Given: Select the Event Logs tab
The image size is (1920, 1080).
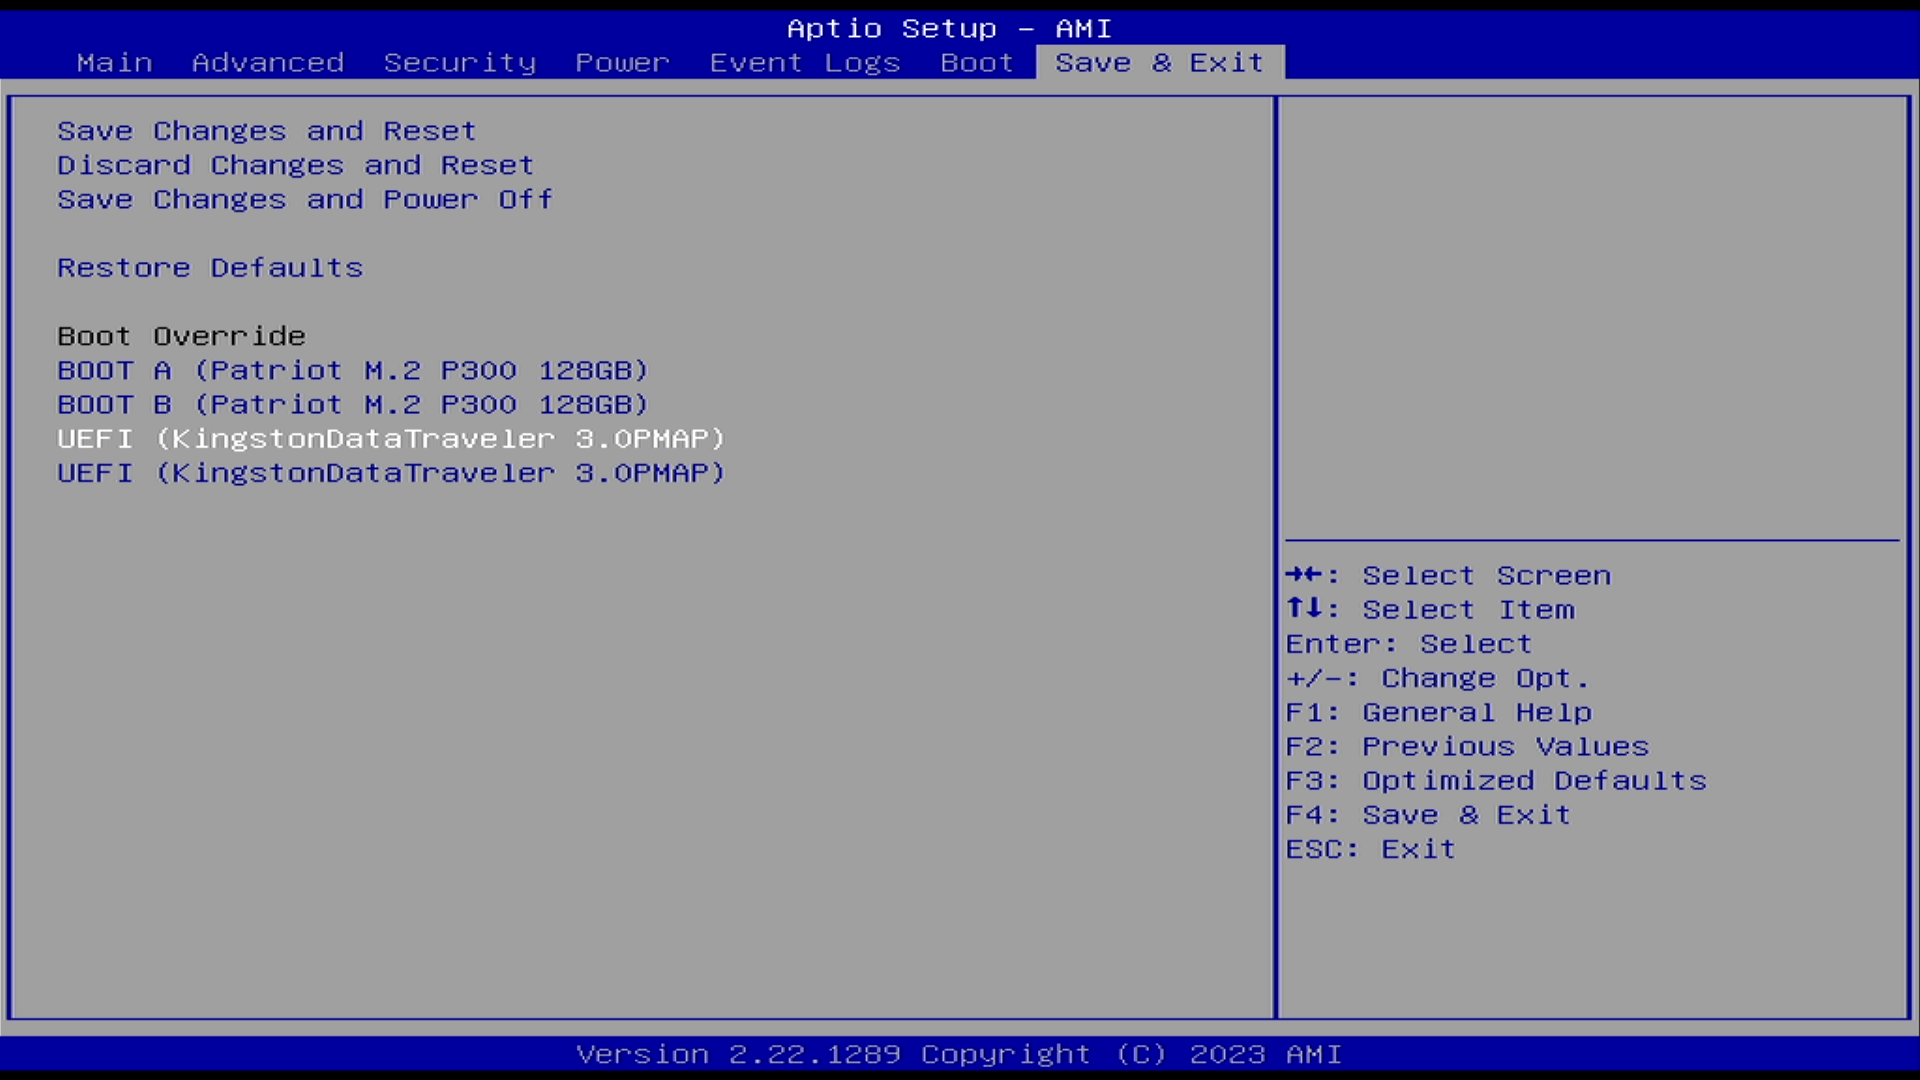Looking at the screenshot, I should click(805, 62).
